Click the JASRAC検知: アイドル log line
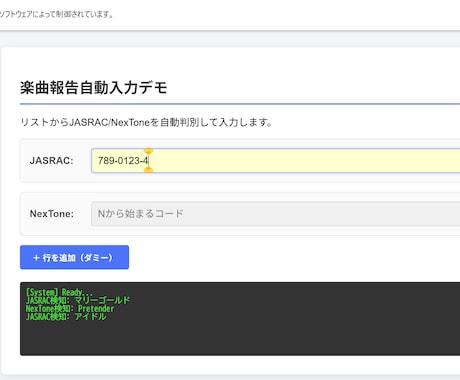Screen dimensions: 460x380 point(66,316)
